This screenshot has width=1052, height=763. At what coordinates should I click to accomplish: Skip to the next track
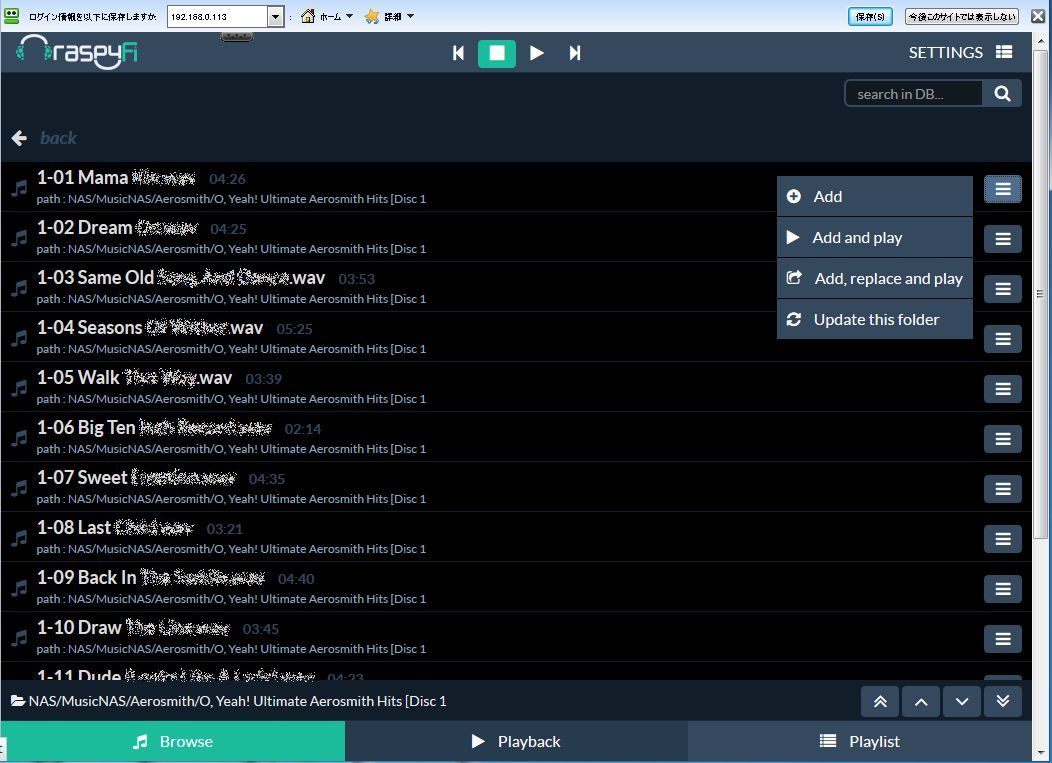click(575, 53)
